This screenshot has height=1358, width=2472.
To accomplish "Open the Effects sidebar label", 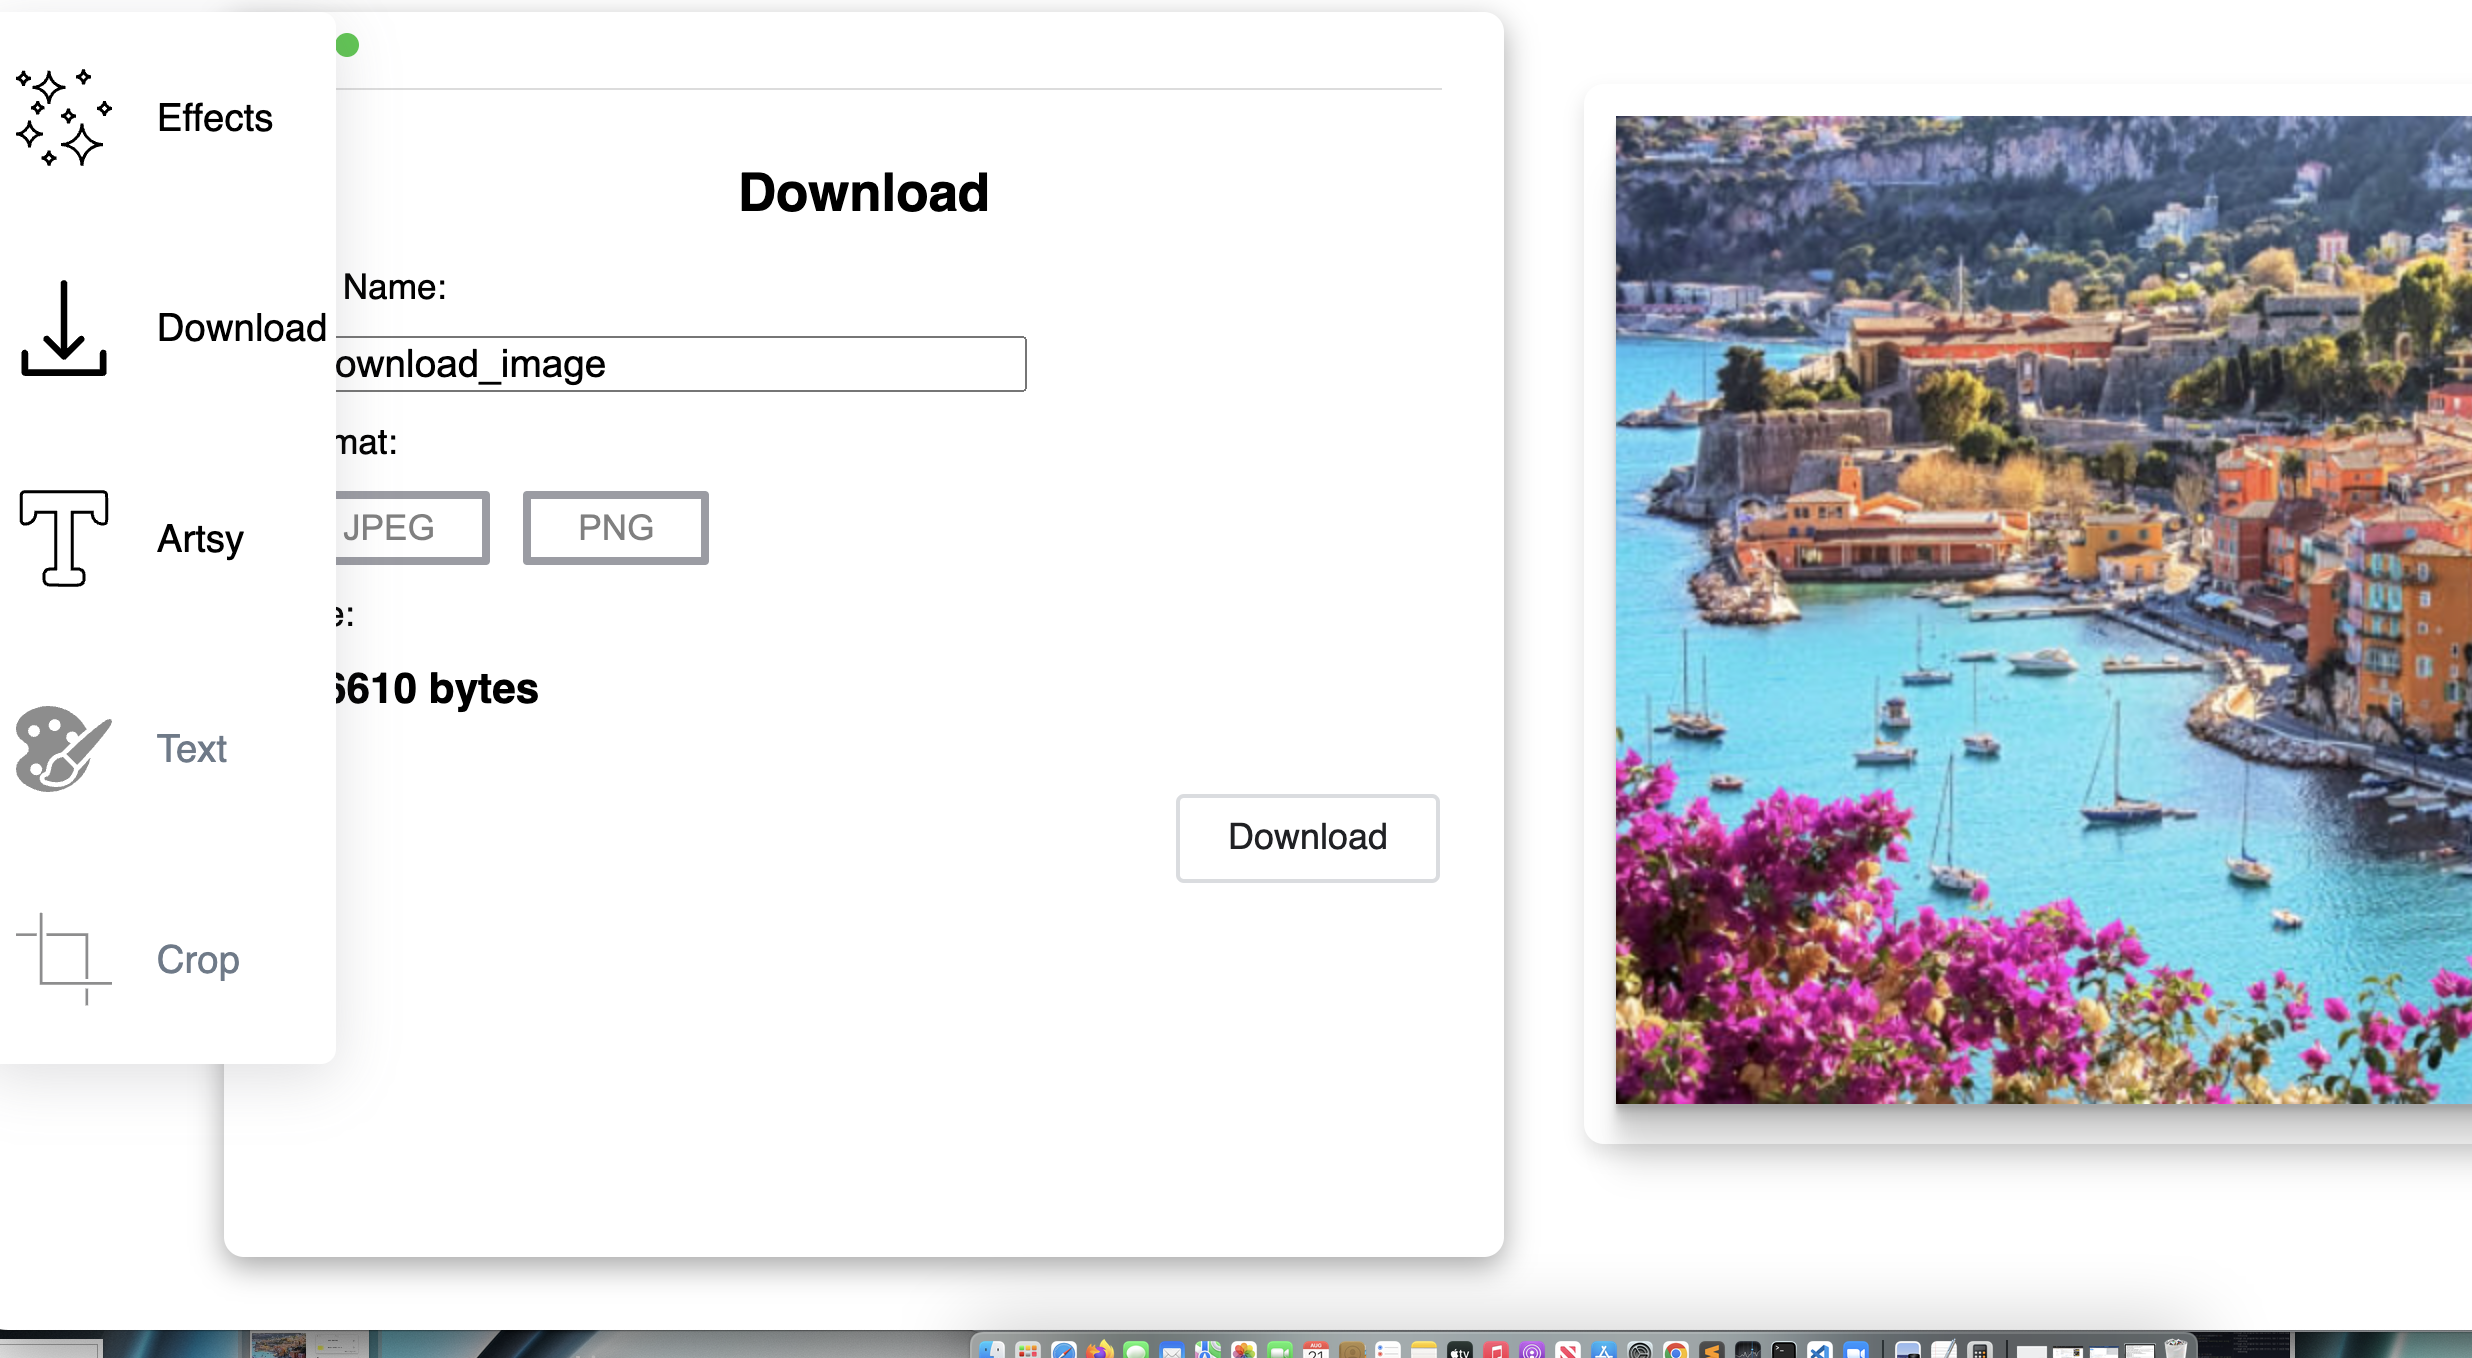I will click(215, 118).
